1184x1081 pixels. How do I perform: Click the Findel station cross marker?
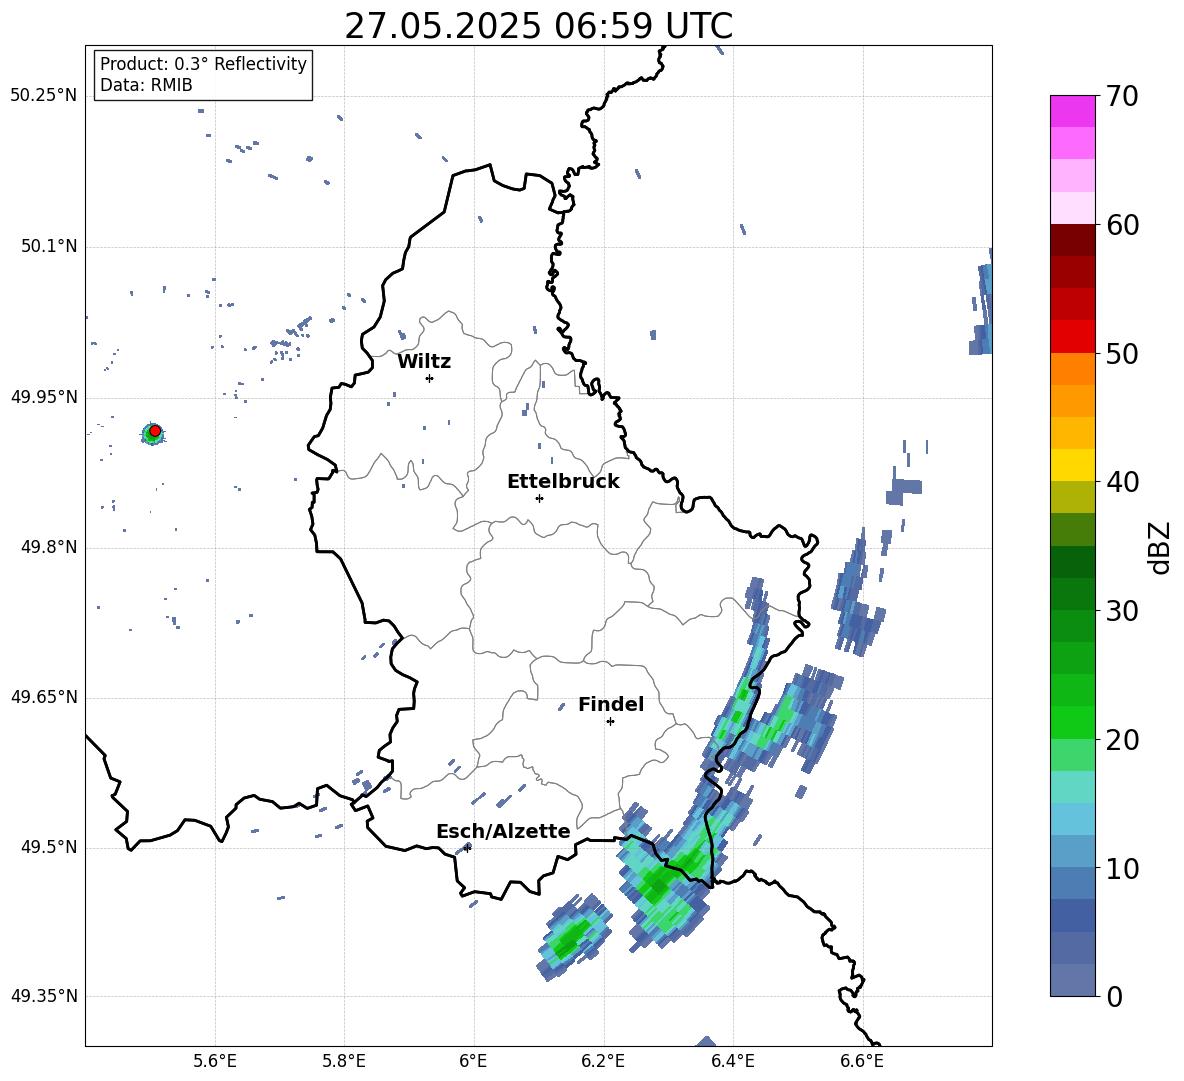(610, 722)
